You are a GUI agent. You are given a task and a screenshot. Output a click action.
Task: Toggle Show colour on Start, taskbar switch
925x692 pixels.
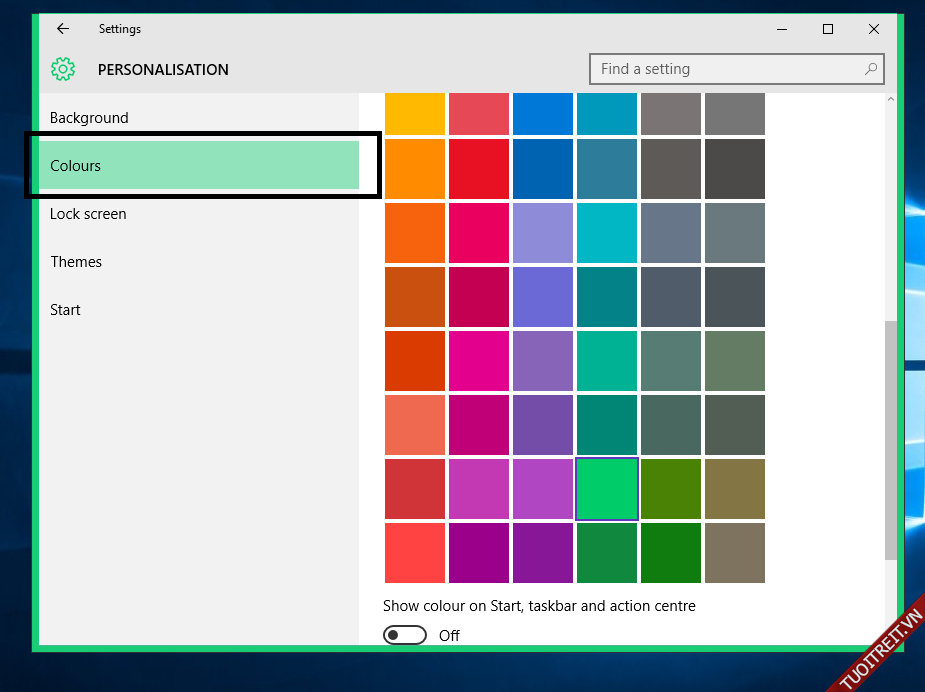[x=405, y=635]
